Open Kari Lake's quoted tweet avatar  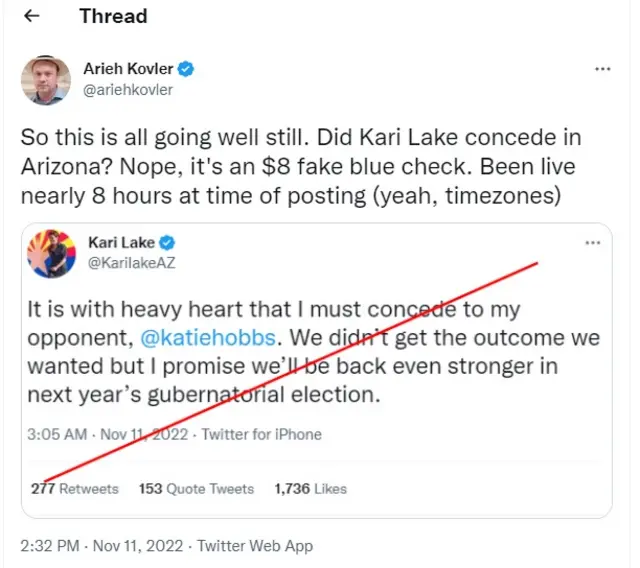(48, 254)
